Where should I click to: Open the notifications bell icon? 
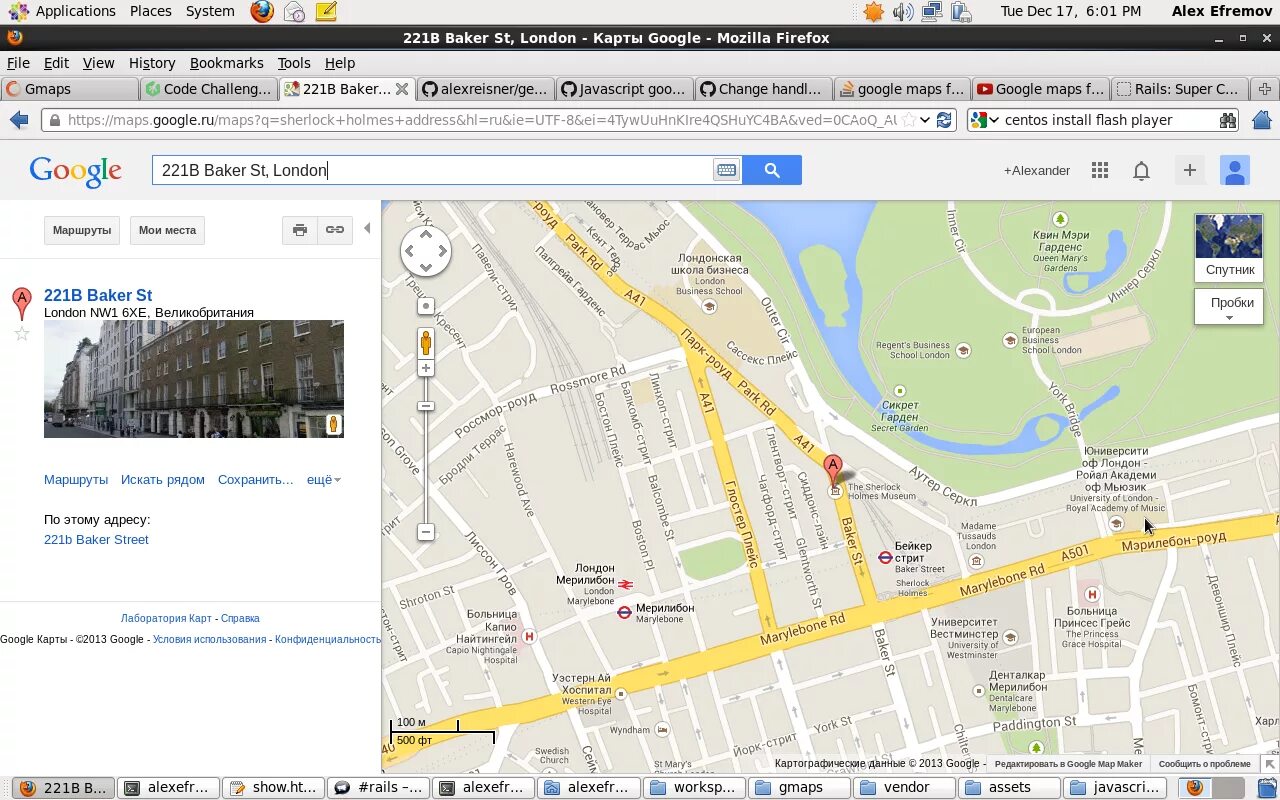(1141, 170)
